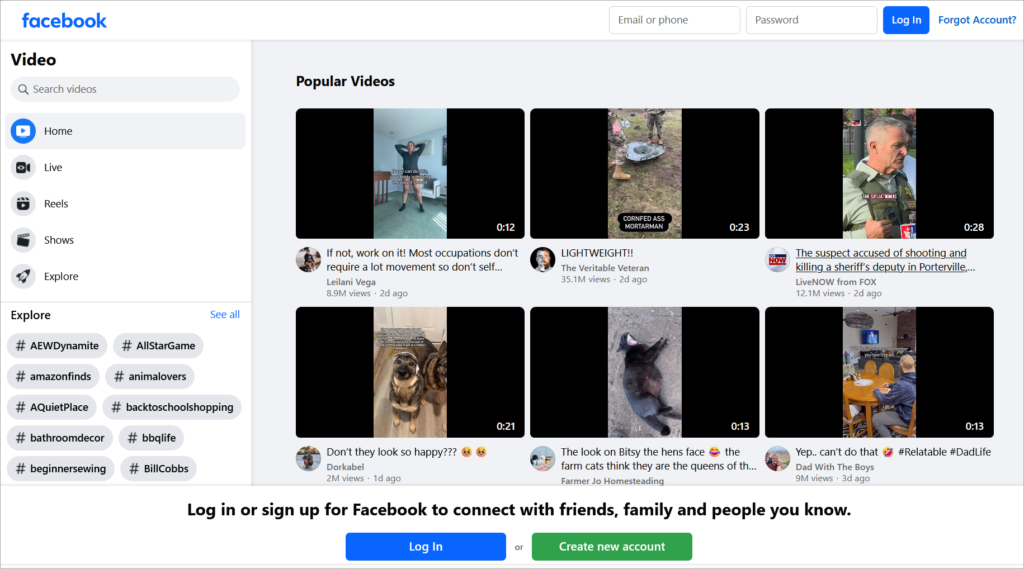Open Farmer Jo Homesteading avatar
This screenshot has height=569, width=1024.
pyautogui.click(x=543, y=459)
